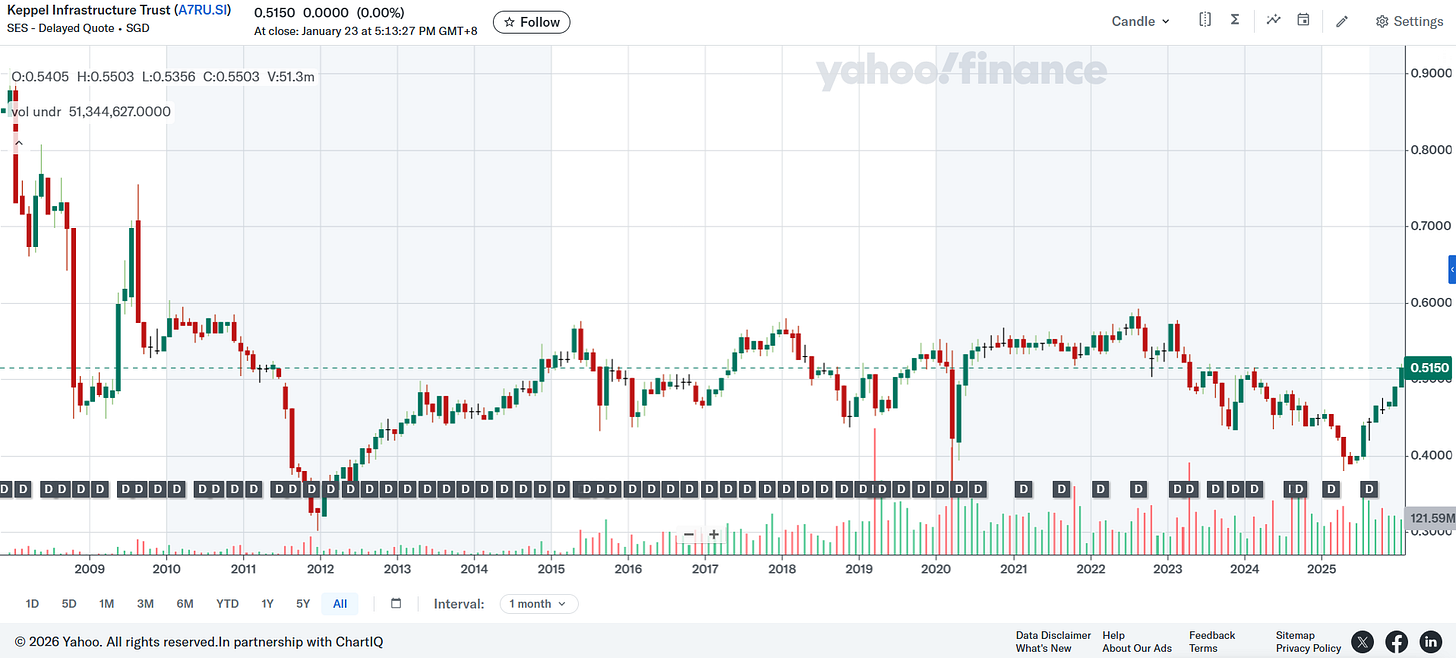Select the 1Y range
The image size is (1456, 658).
click(x=267, y=604)
